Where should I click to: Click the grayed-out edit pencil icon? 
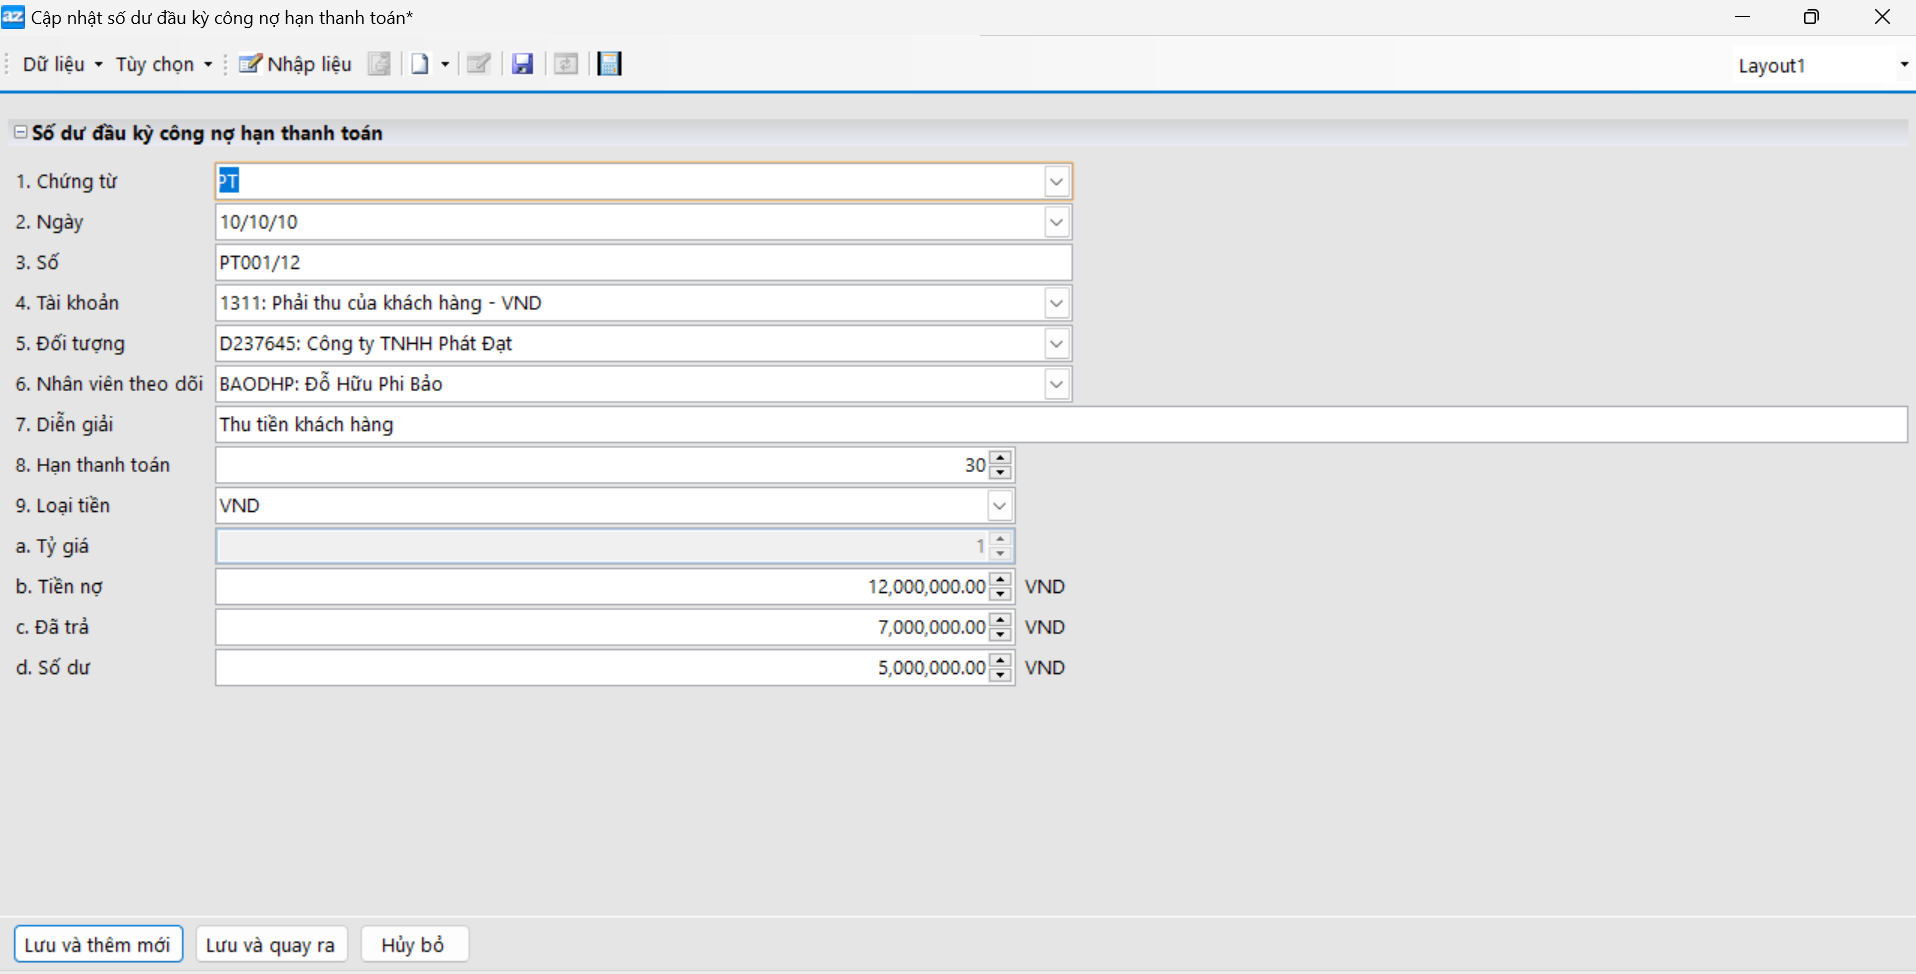[x=479, y=64]
